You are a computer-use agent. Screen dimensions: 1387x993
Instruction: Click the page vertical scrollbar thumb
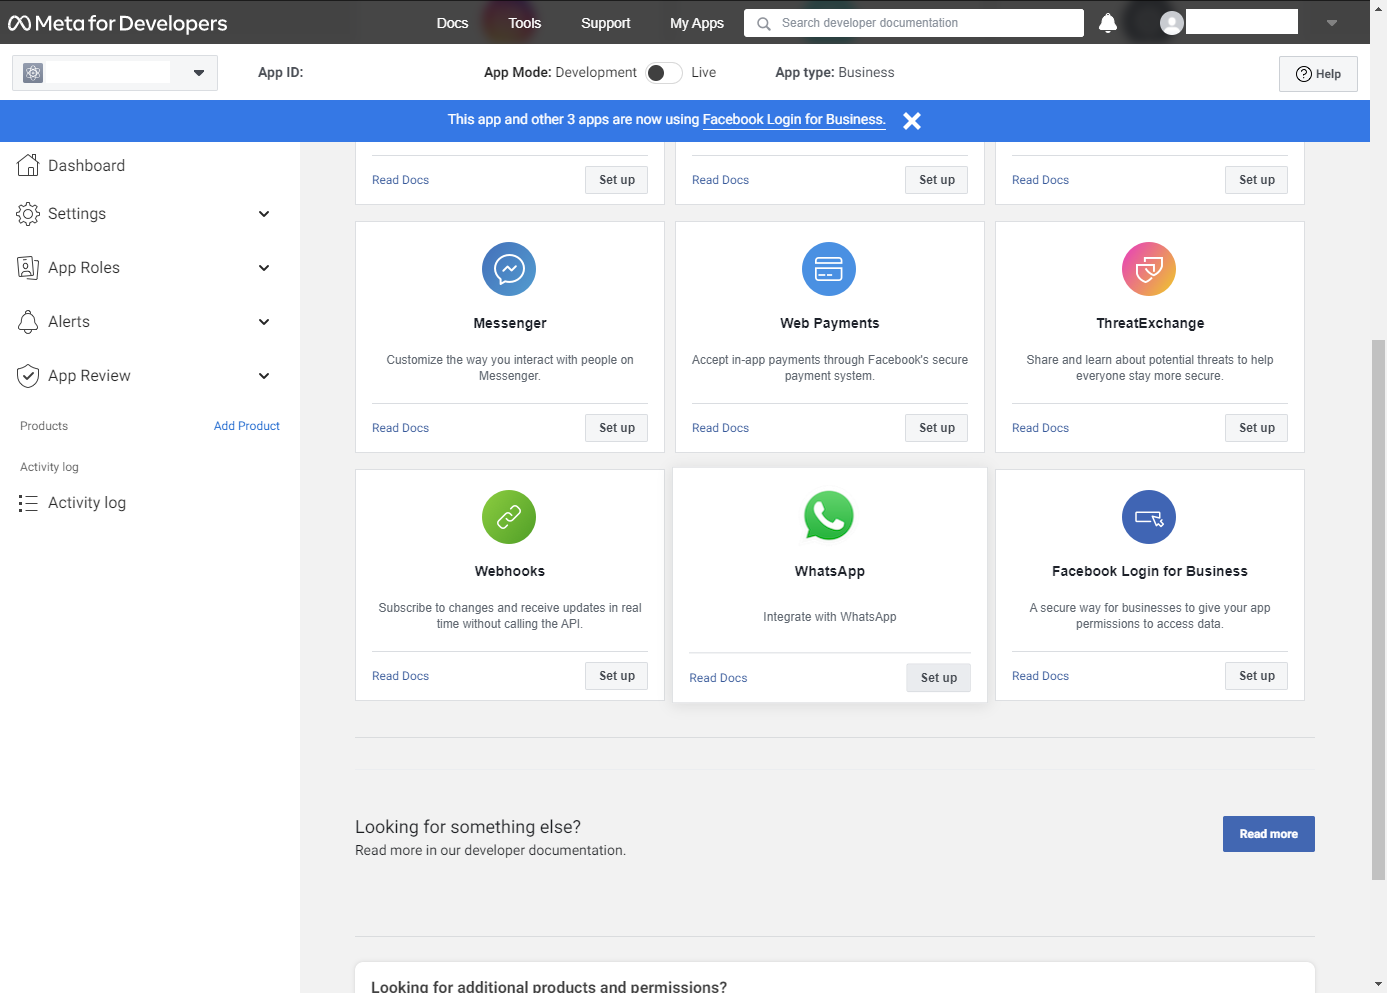tap(1379, 610)
